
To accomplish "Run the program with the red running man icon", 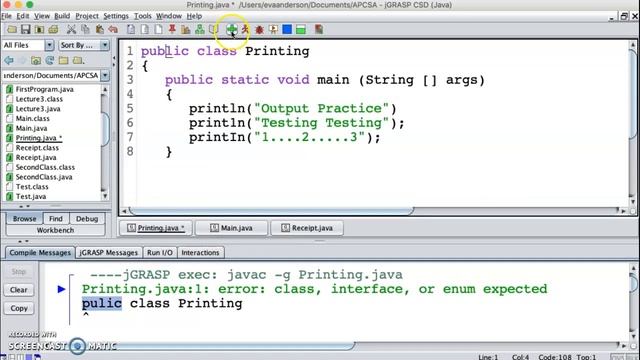I will pos(245,29).
